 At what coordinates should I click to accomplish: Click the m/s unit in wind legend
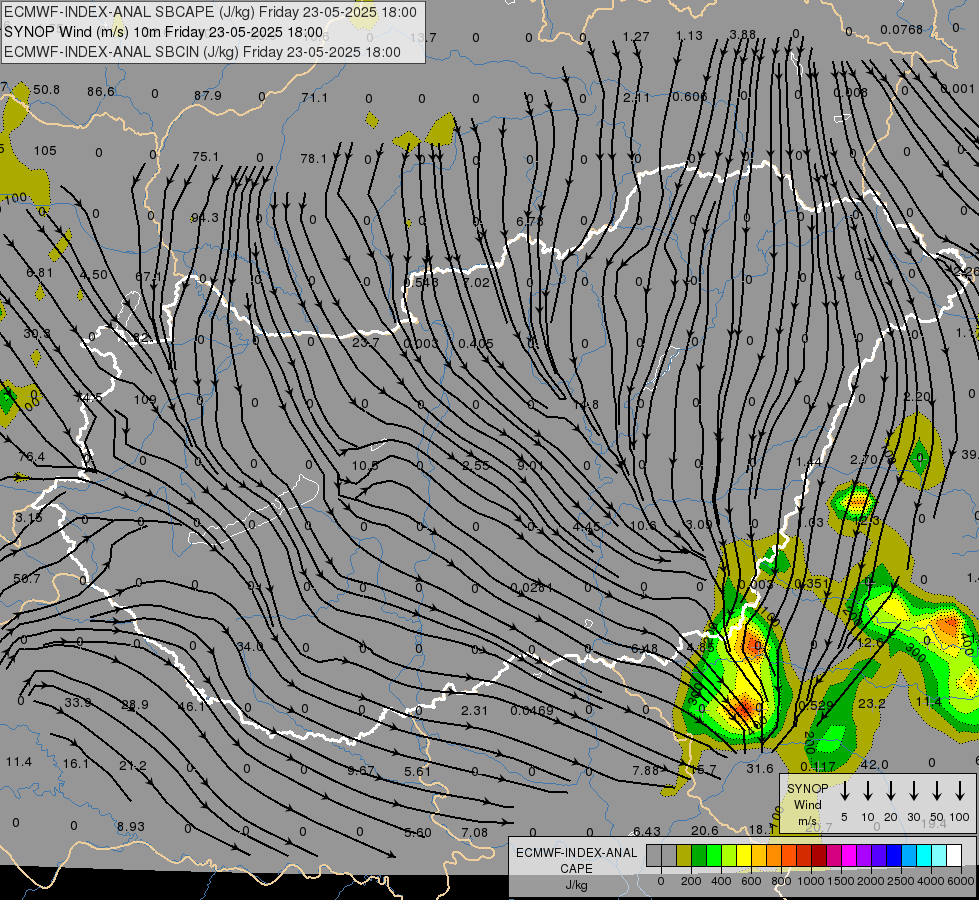(x=807, y=821)
